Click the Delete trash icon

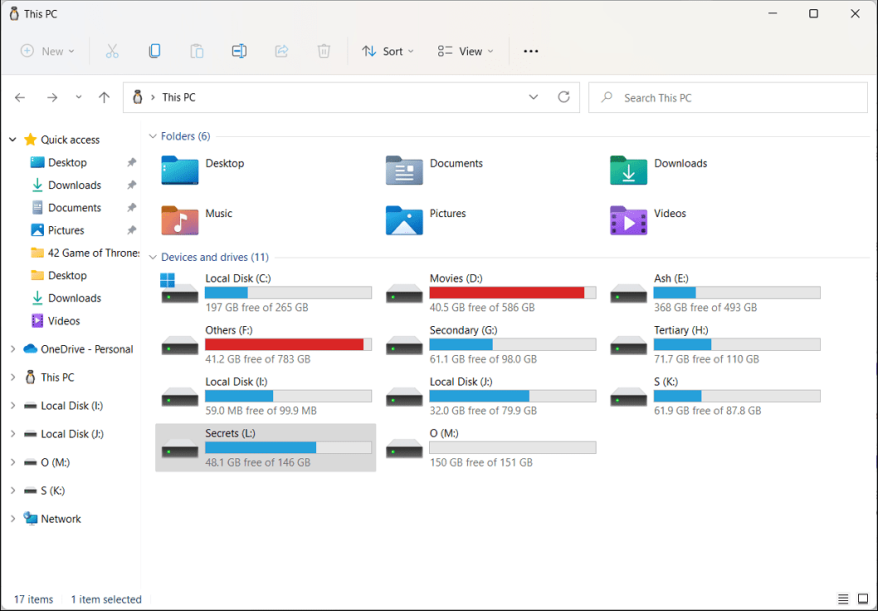(324, 51)
